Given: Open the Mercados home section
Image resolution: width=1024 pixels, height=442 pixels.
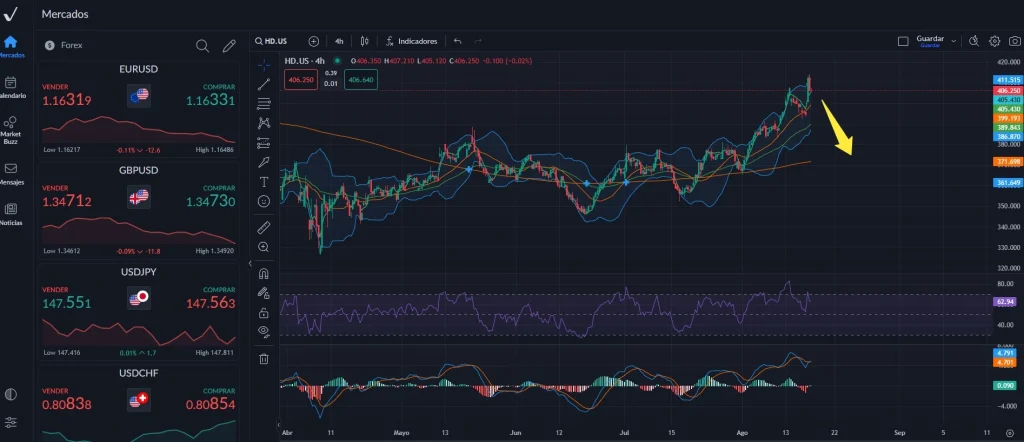Looking at the screenshot, I should pos(10,46).
